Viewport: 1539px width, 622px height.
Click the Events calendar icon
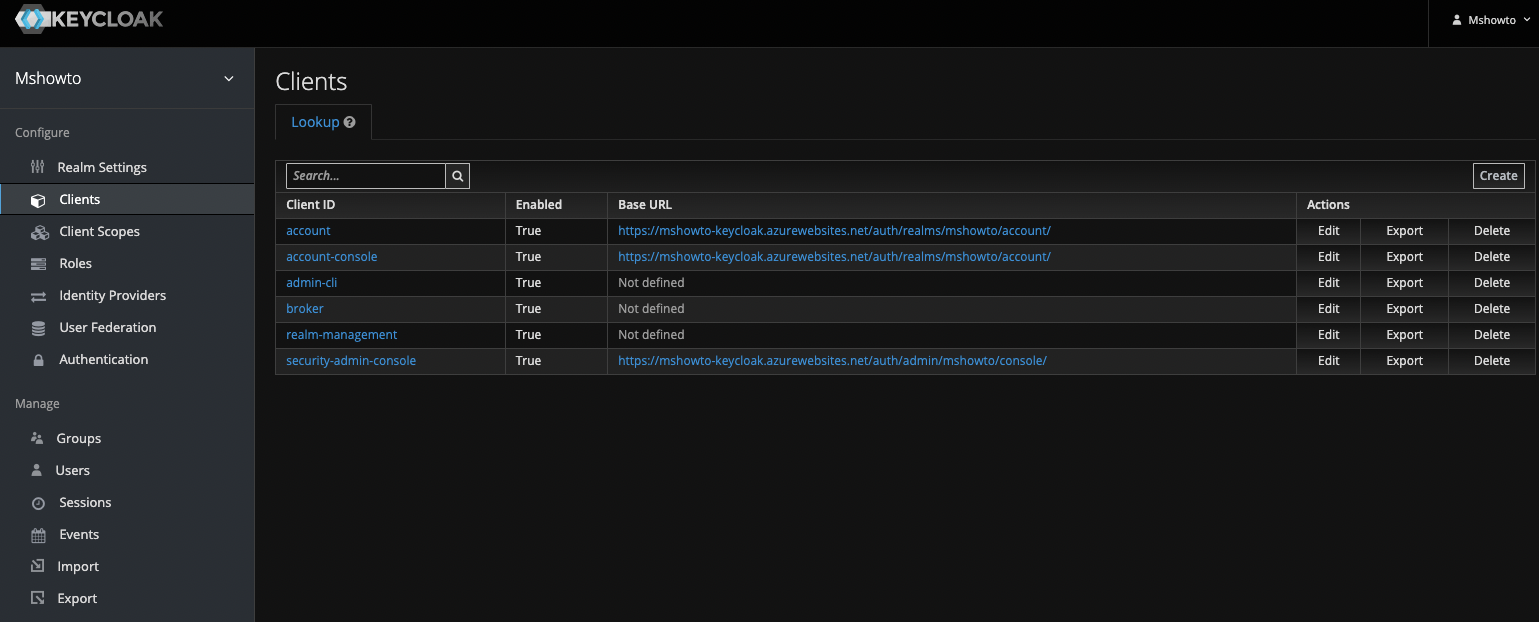point(38,535)
